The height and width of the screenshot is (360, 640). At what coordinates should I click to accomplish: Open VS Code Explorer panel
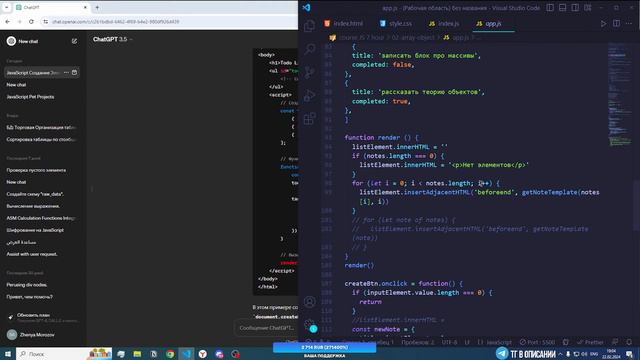coord(309,26)
